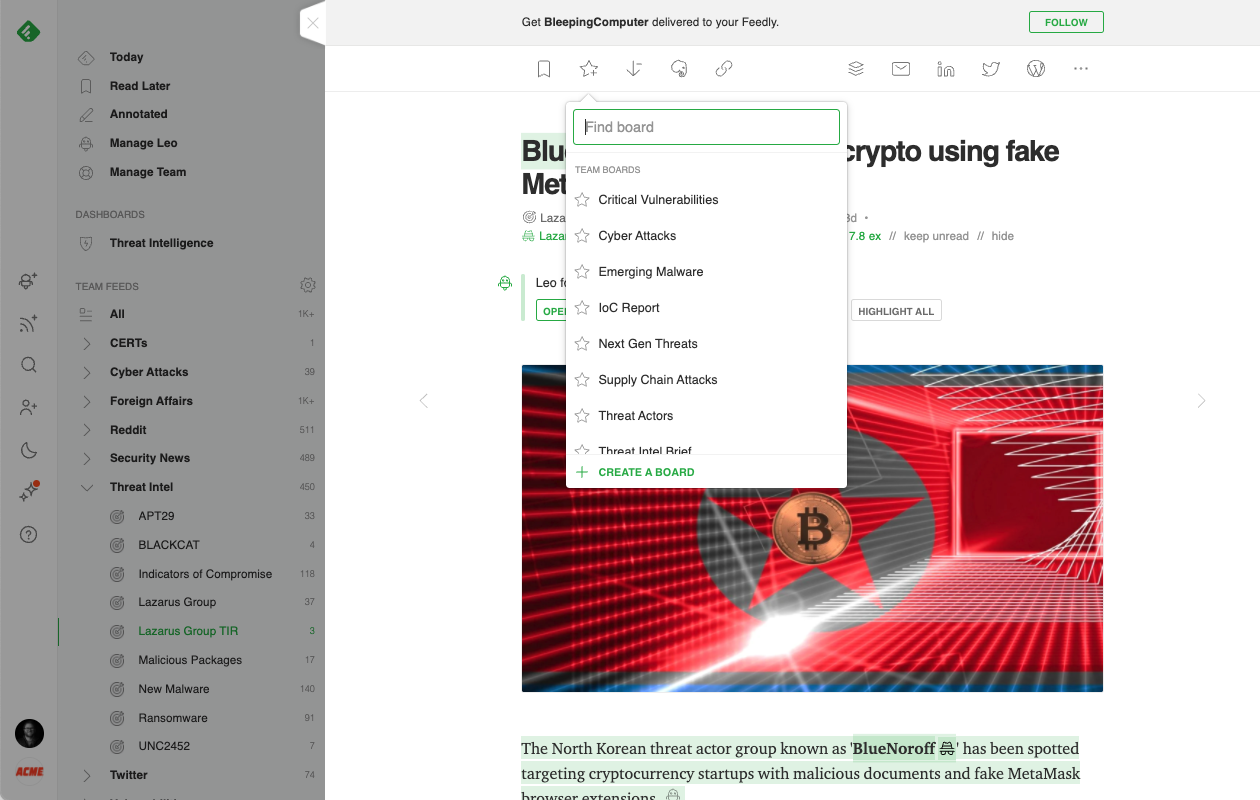Click the Read Later bookmark icon in article toolbar
Screen dimensions: 1260x800
[544, 69]
